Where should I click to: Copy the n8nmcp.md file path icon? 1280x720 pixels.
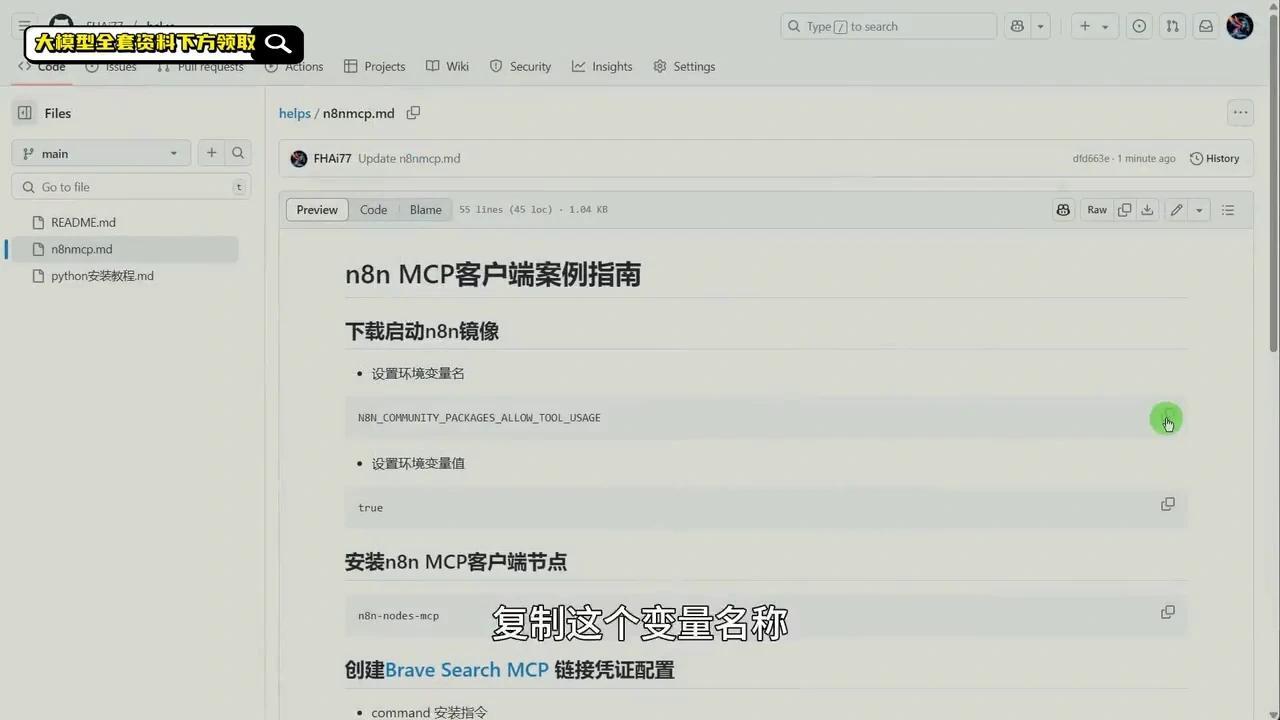coord(413,113)
